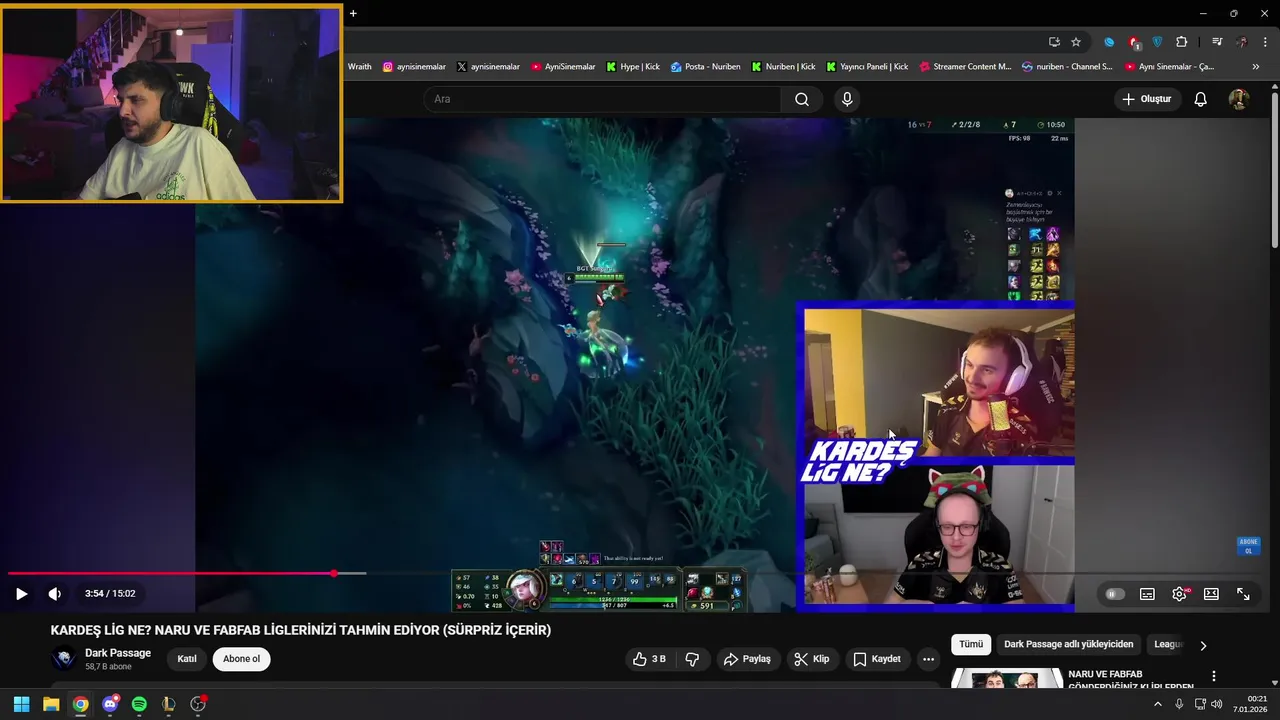
Task: Open the Dark Passage channel name link
Action: point(118,653)
